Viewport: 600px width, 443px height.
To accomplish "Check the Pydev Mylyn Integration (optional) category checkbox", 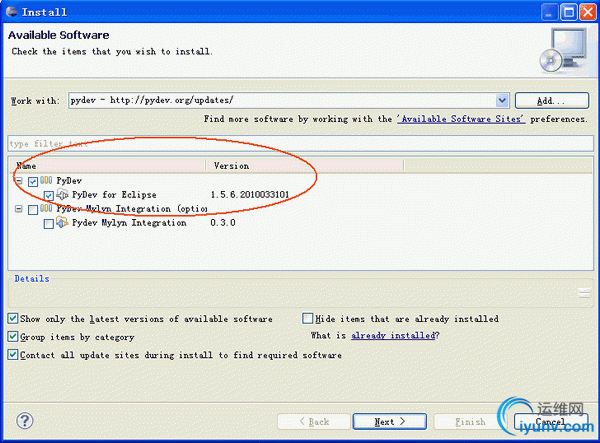I will 33,210.
